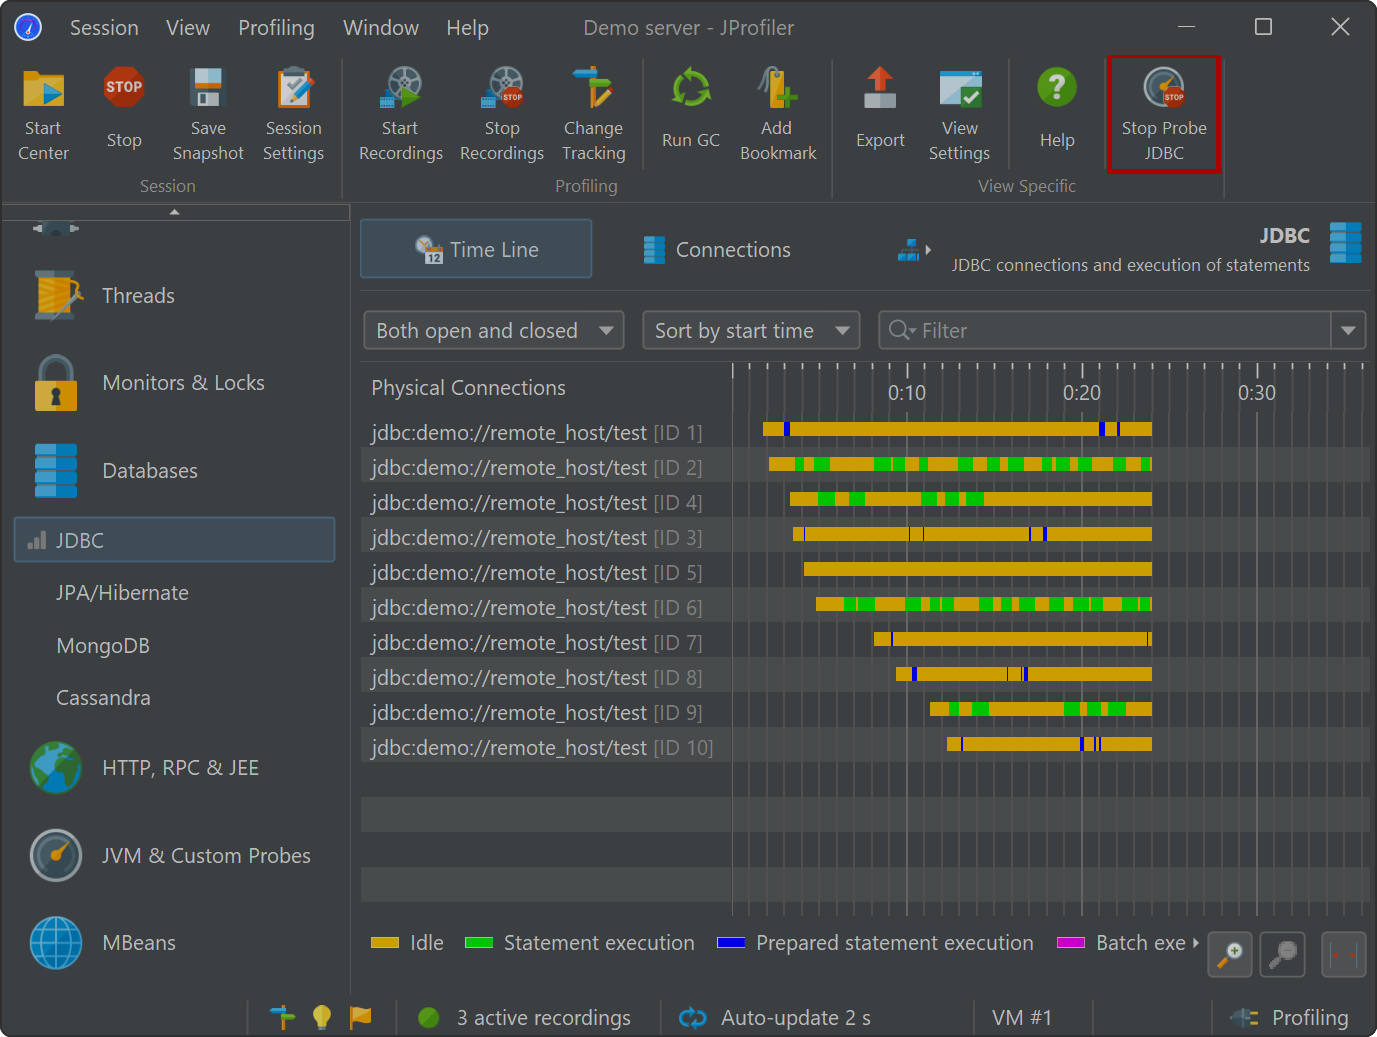Click Start Recordings
Image resolution: width=1377 pixels, height=1037 pixels.
pos(400,114)
